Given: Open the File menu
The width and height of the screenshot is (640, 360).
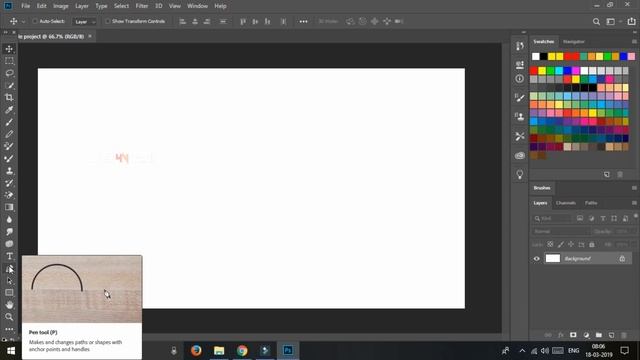Looking at the screenshot, I should coord(25,6).
